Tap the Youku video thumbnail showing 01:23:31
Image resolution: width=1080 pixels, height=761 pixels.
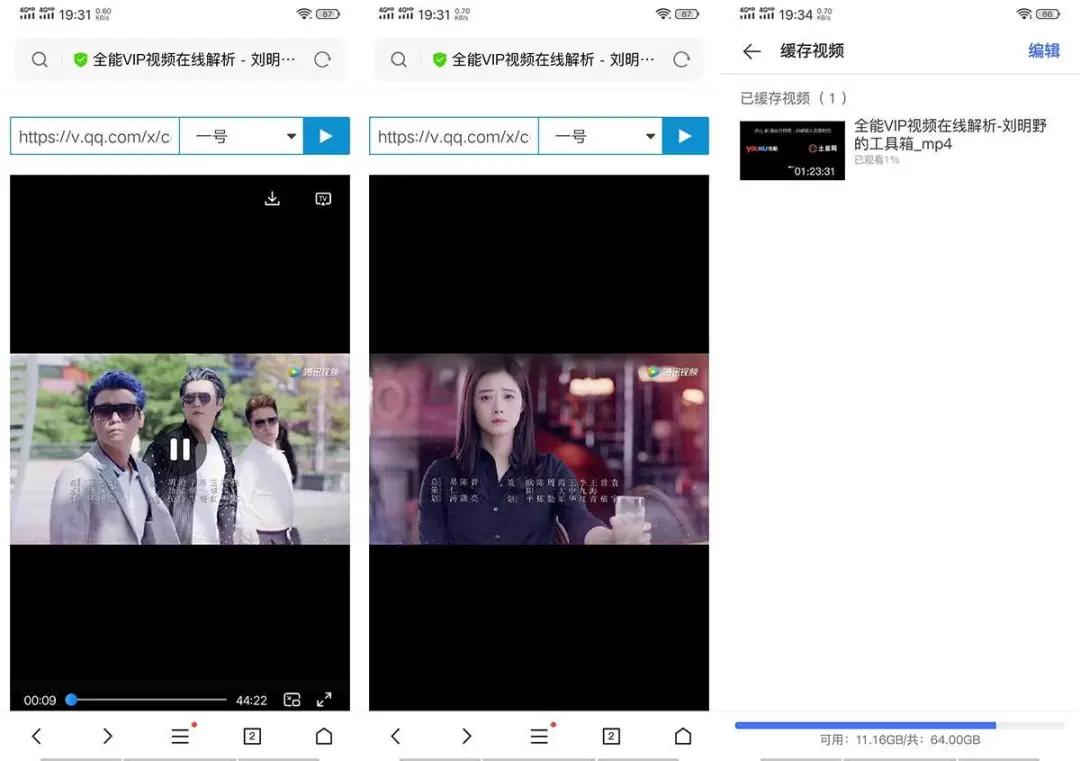(x=792, y=150)
